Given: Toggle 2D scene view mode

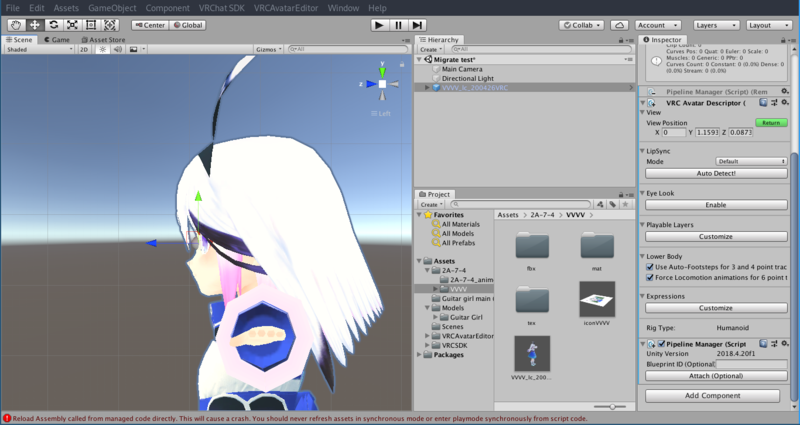Looking at the screenshot, I should 84,49.
